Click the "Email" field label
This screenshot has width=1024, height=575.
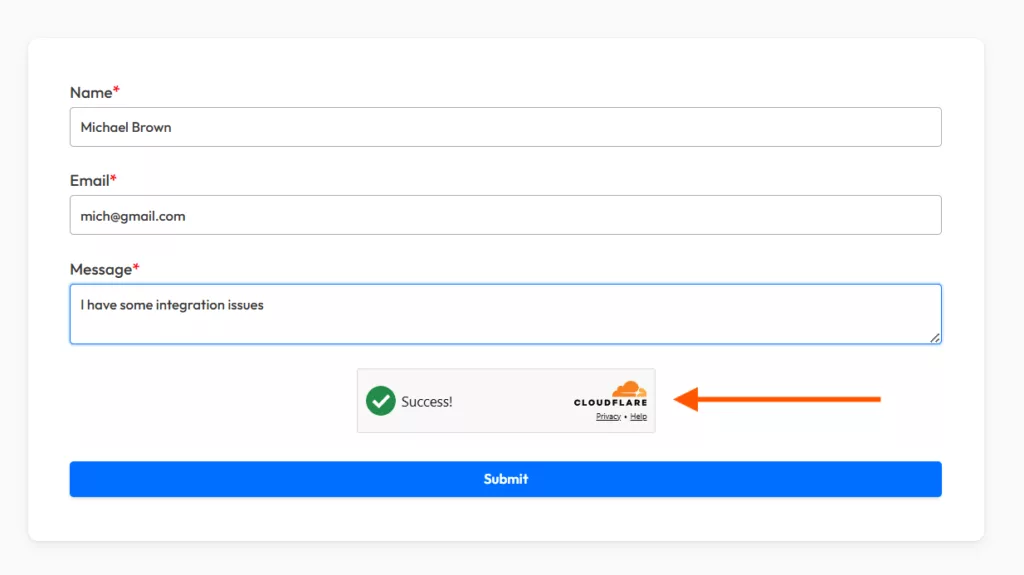[89, 181]
